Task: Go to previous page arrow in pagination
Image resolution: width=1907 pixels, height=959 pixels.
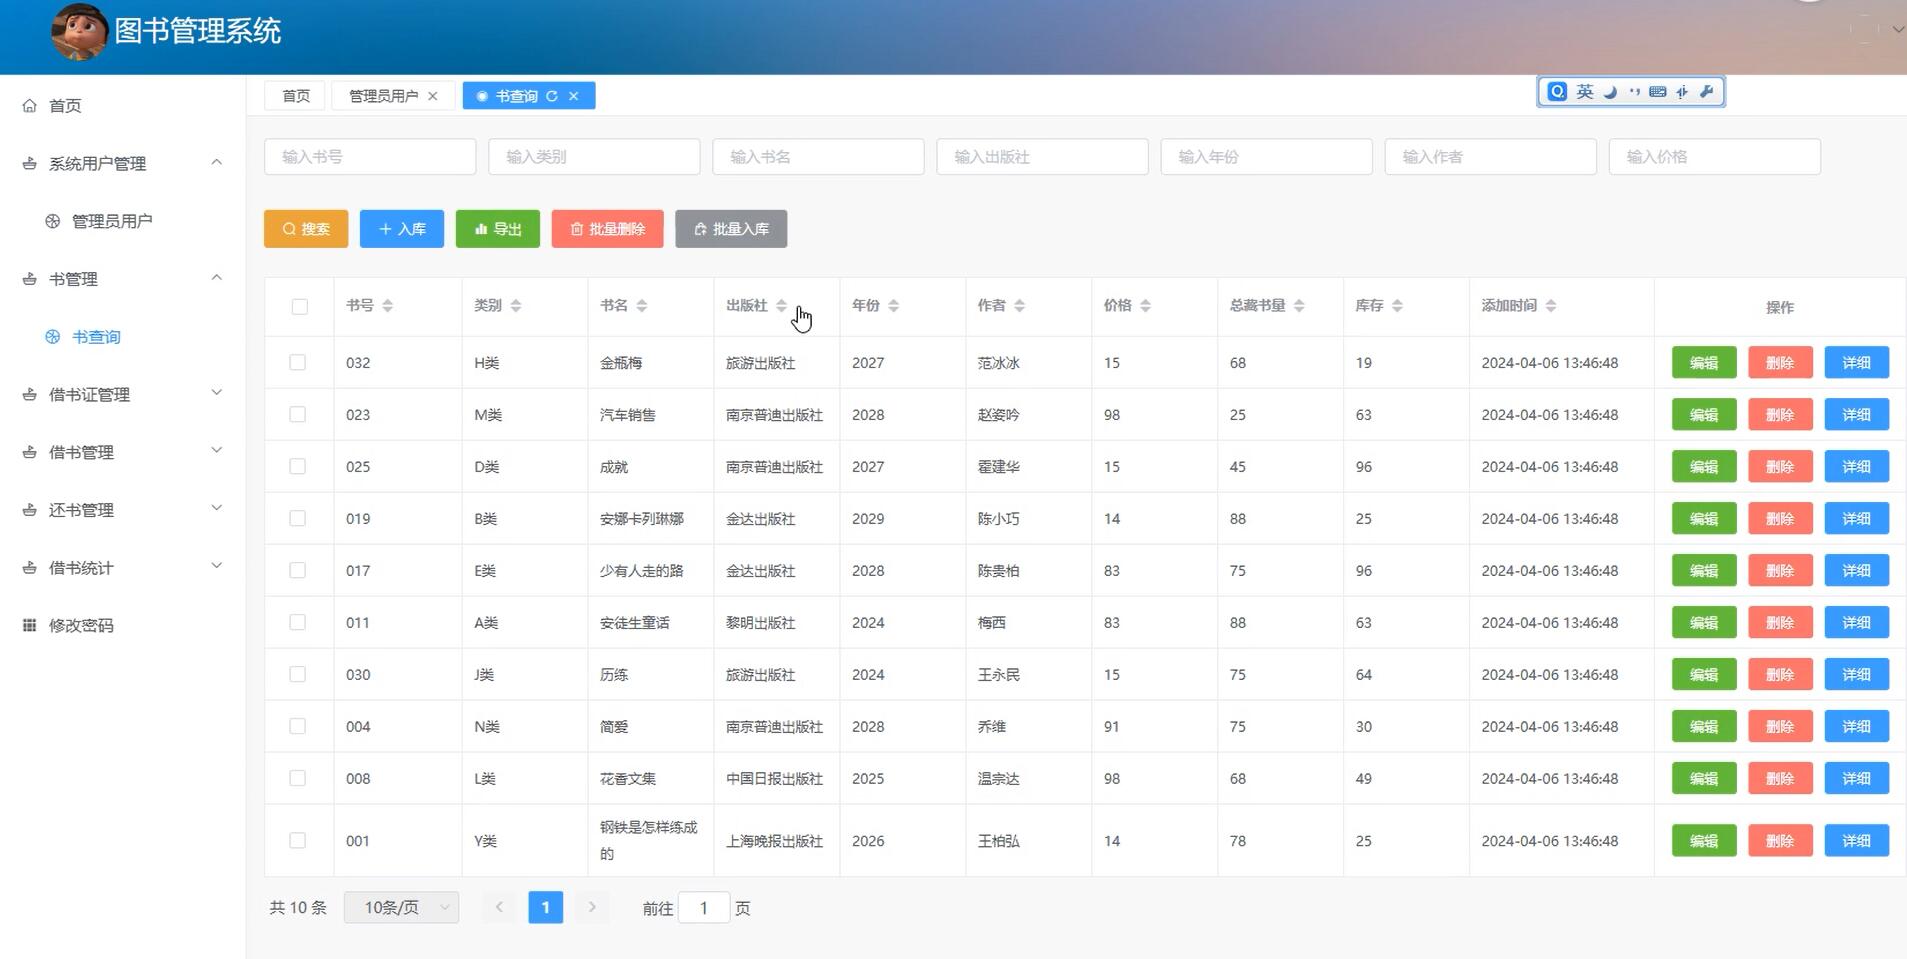Action: tap(499, 907)
